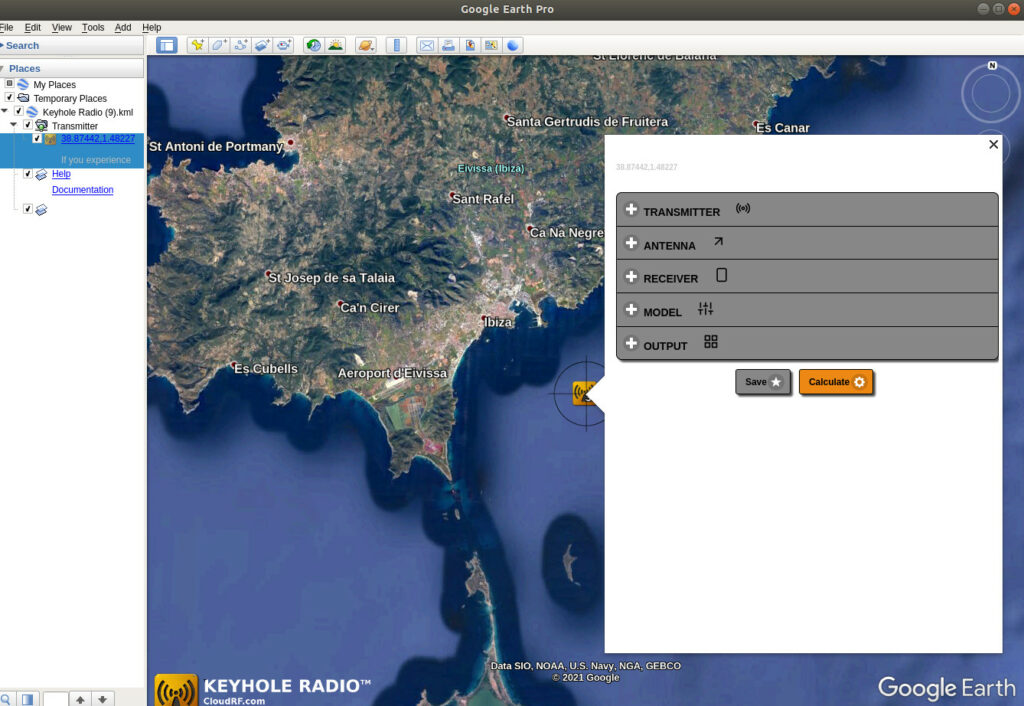Click the Santa Gertrudis de Fruitera label
This screenshot has width=1024, height=706.
point(587,121)
